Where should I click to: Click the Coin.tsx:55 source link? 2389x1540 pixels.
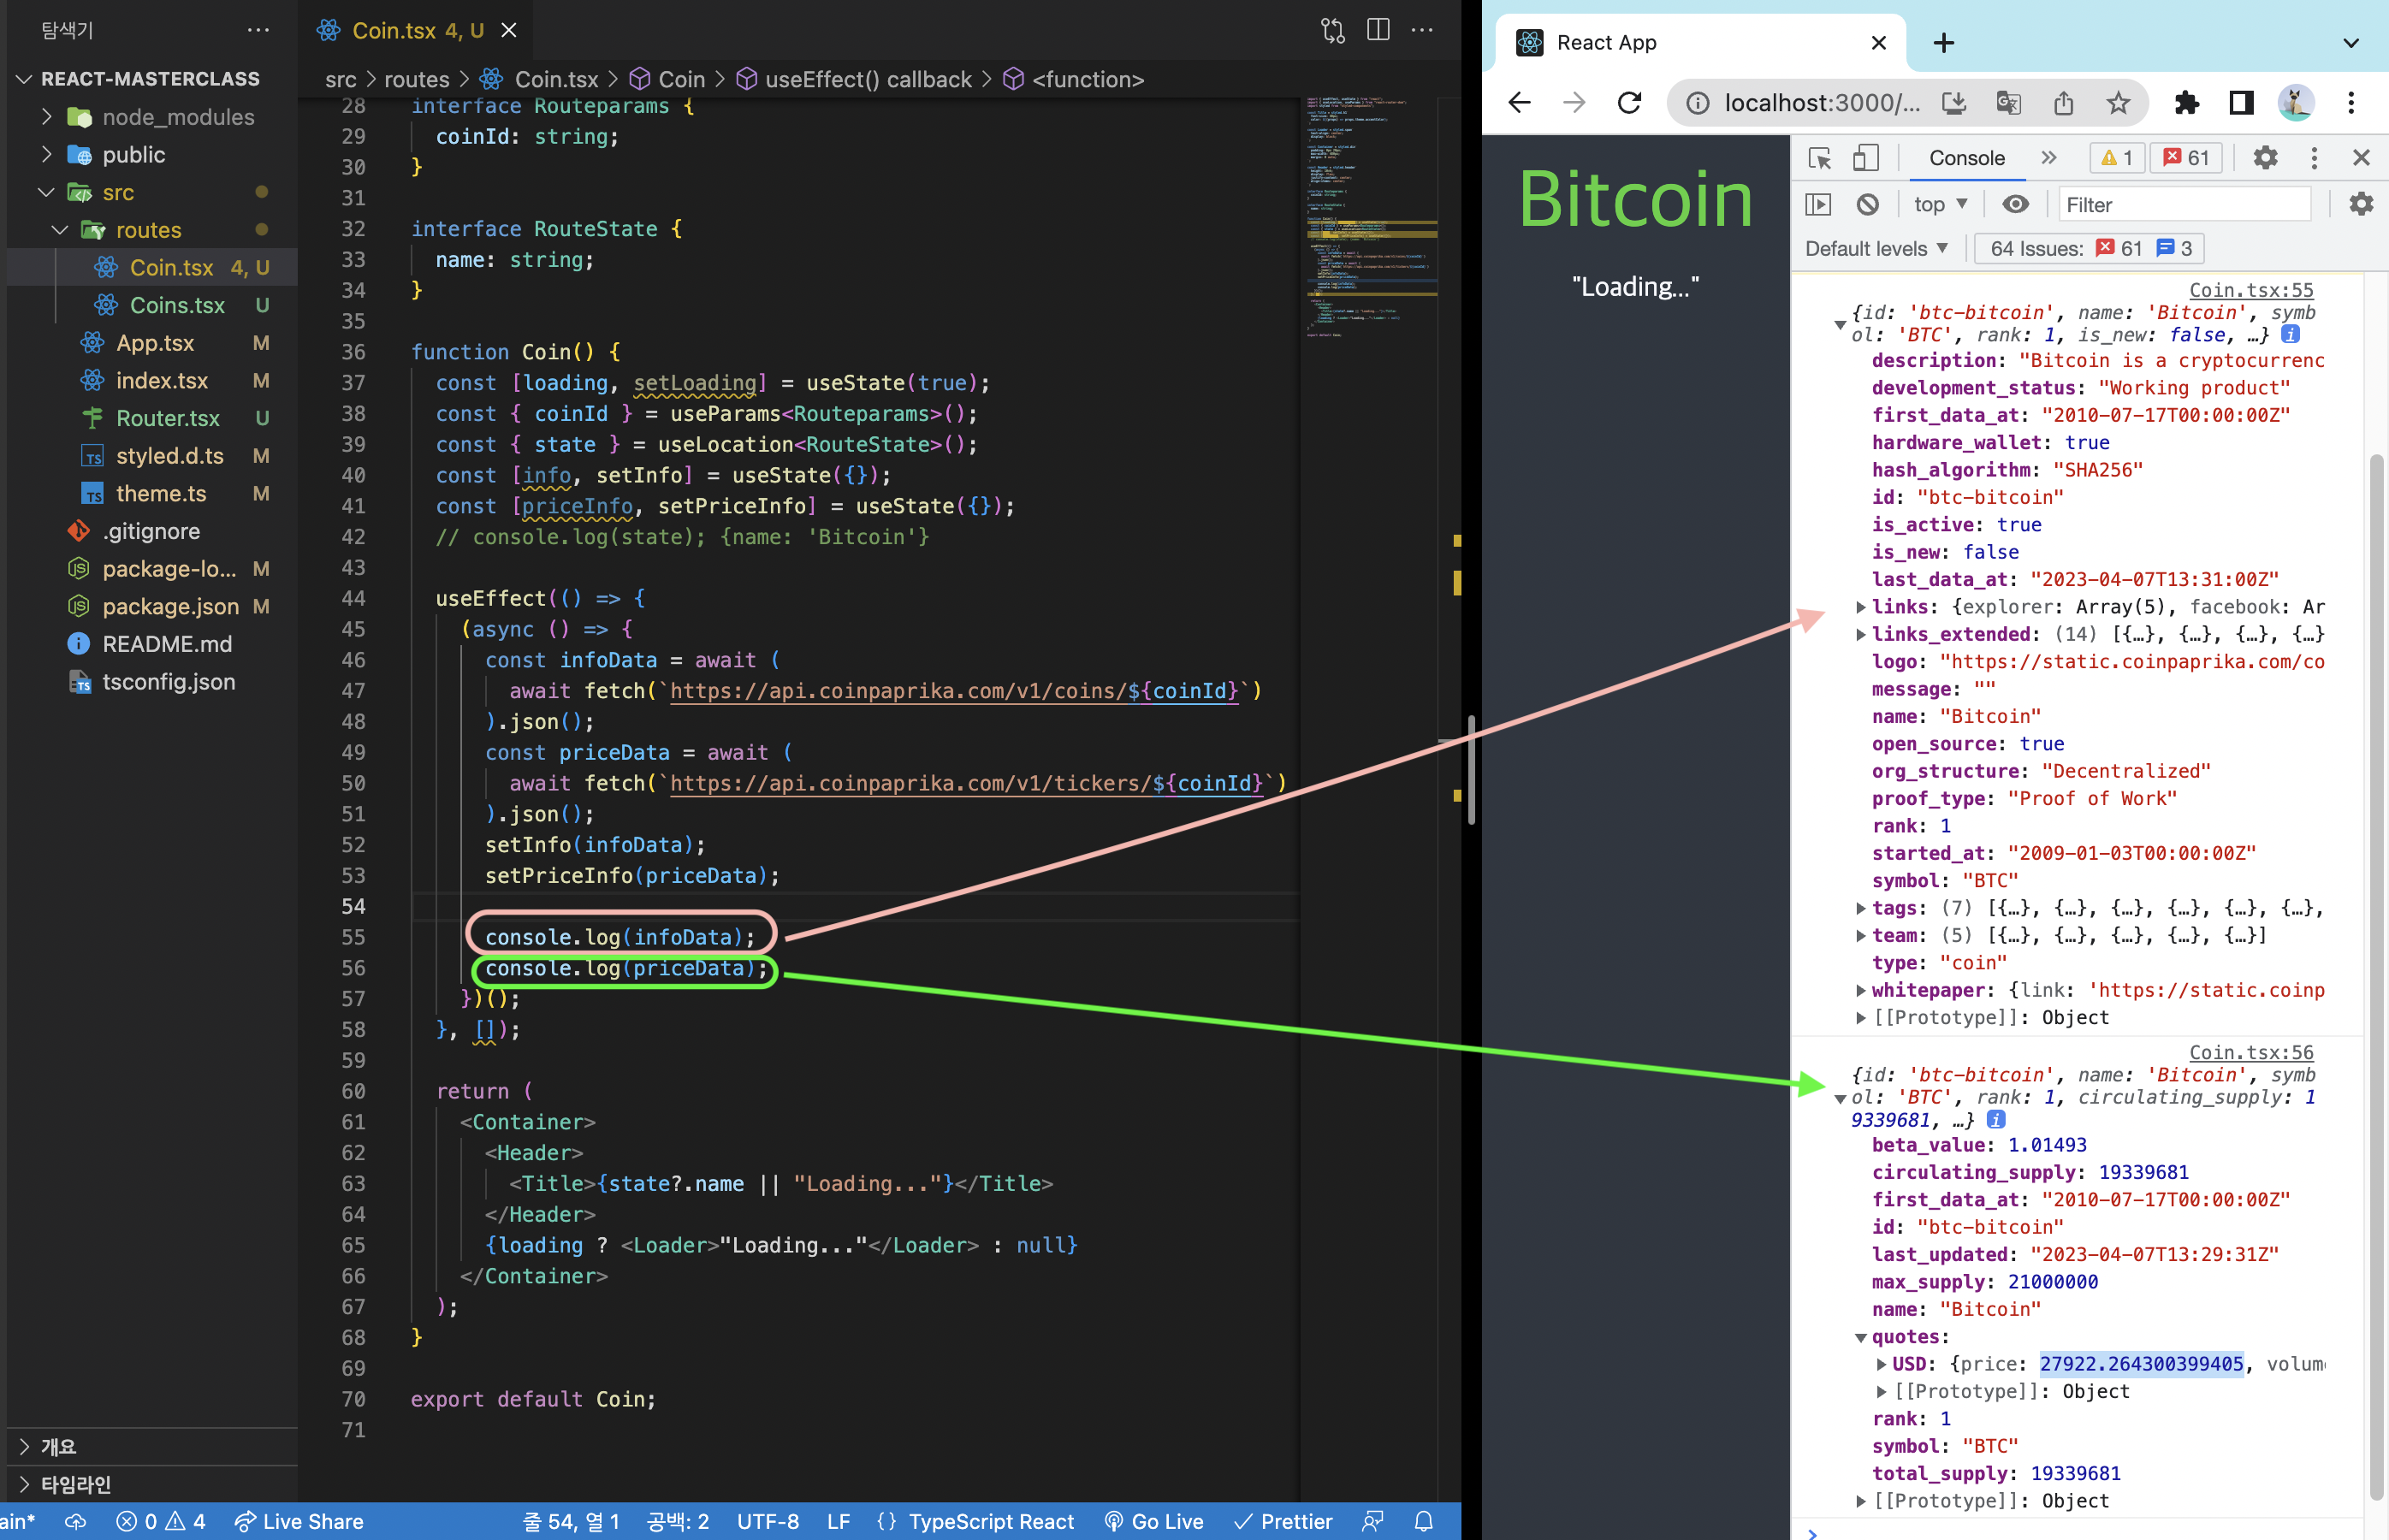(x=2250, y=290)
